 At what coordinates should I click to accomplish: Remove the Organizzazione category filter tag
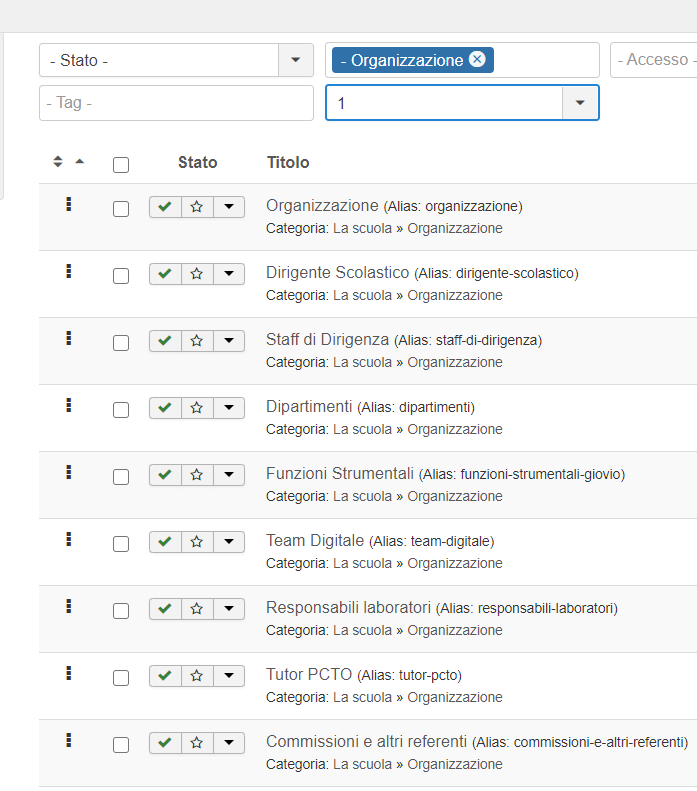477,60
